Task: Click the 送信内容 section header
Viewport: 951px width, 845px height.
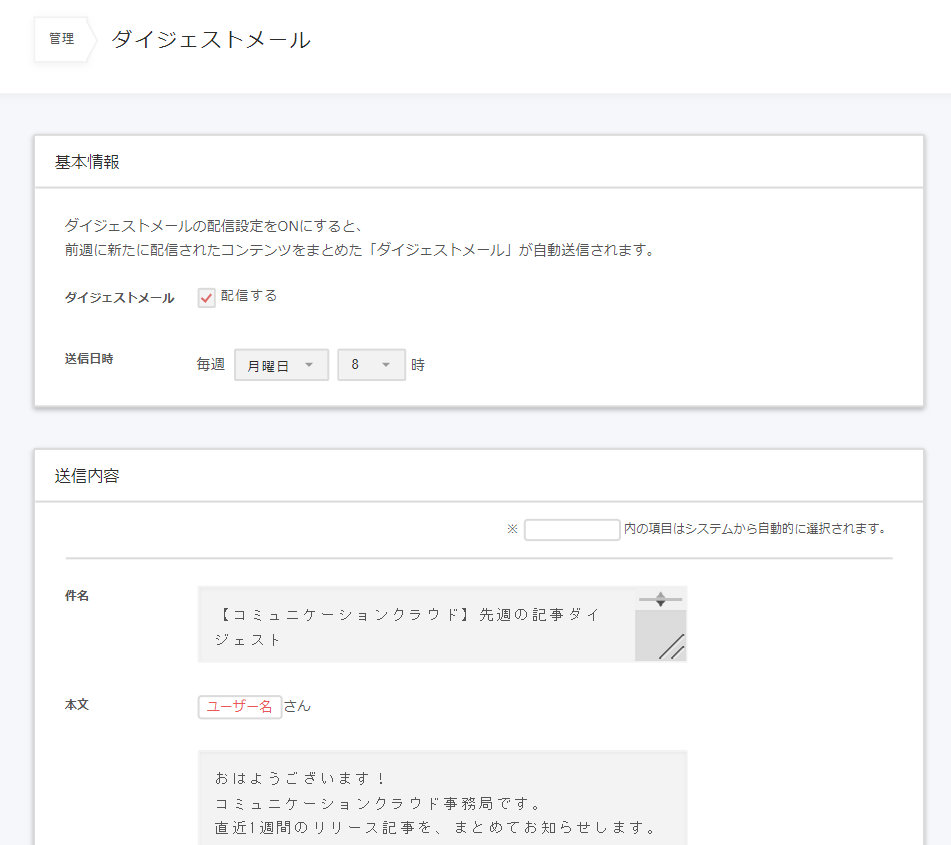Action: click(88, 476)
